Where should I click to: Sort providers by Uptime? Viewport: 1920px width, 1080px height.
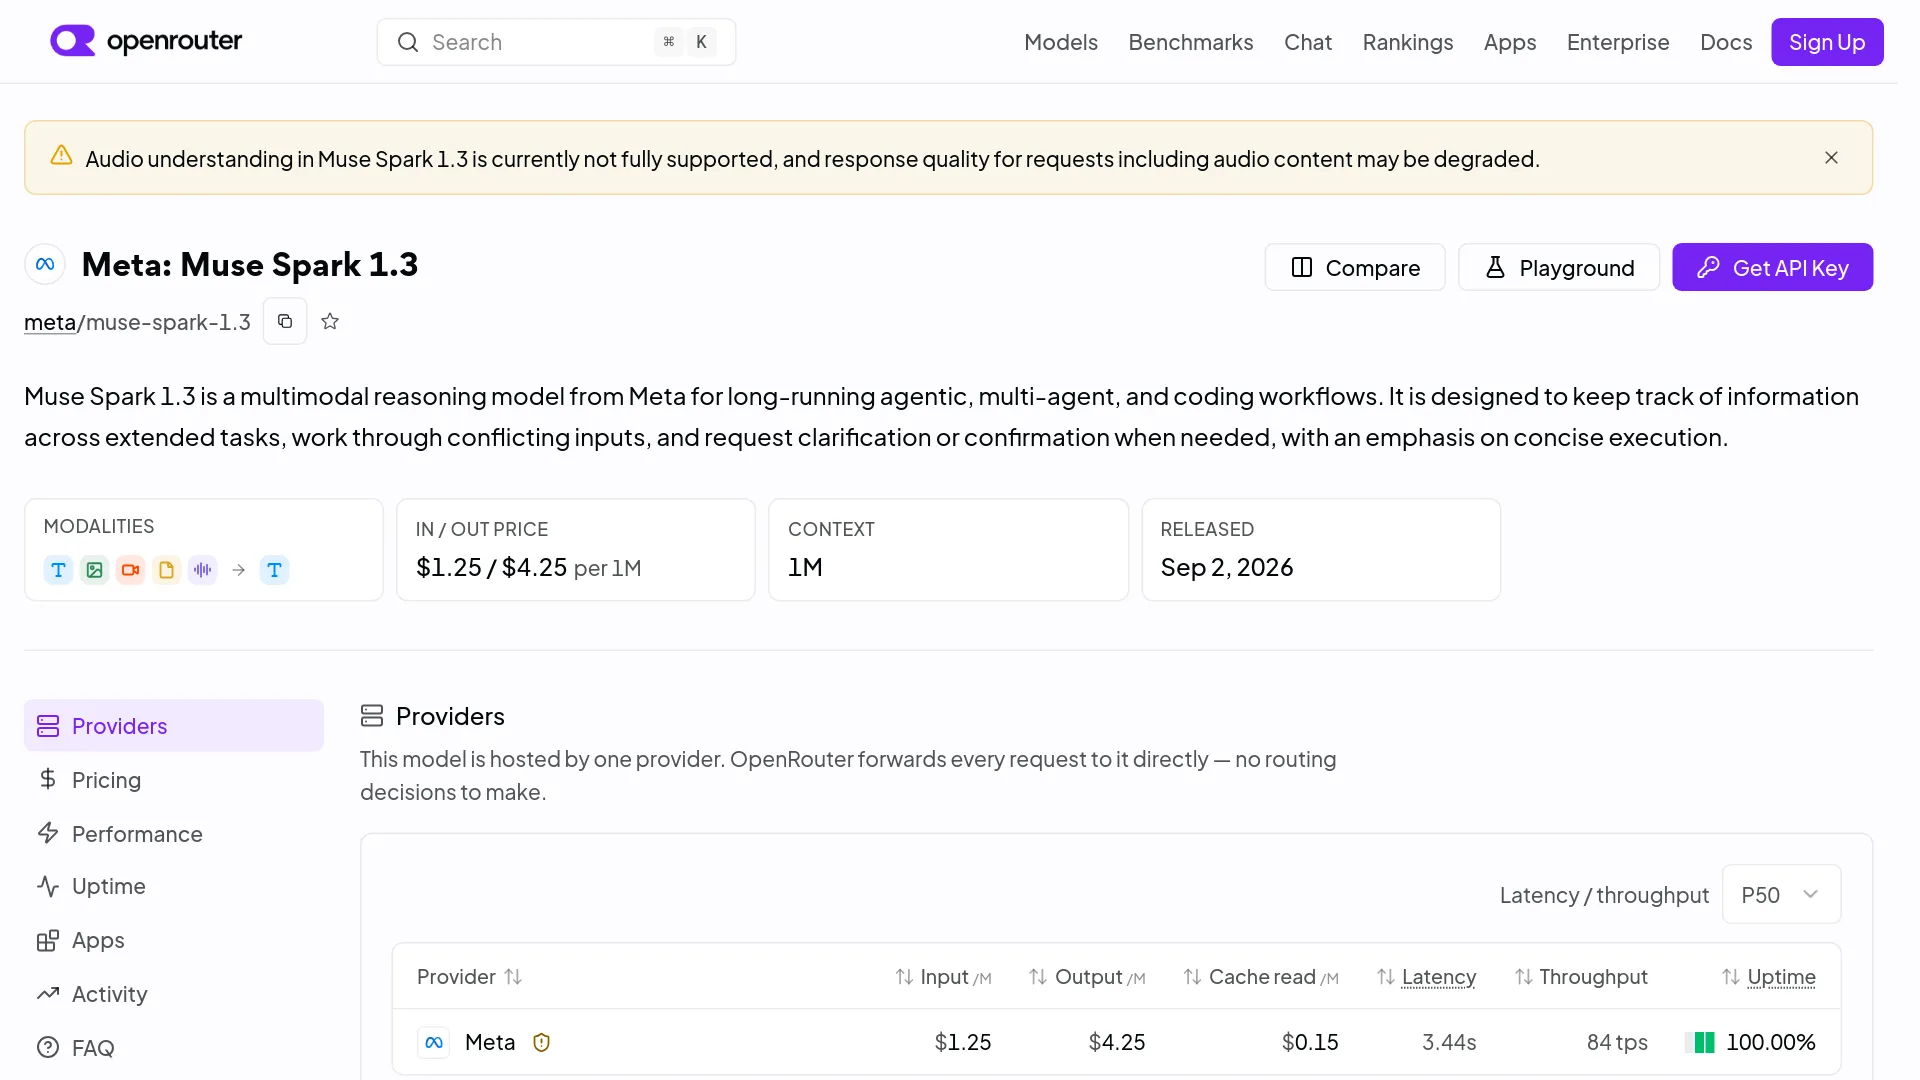[1768, 977]
